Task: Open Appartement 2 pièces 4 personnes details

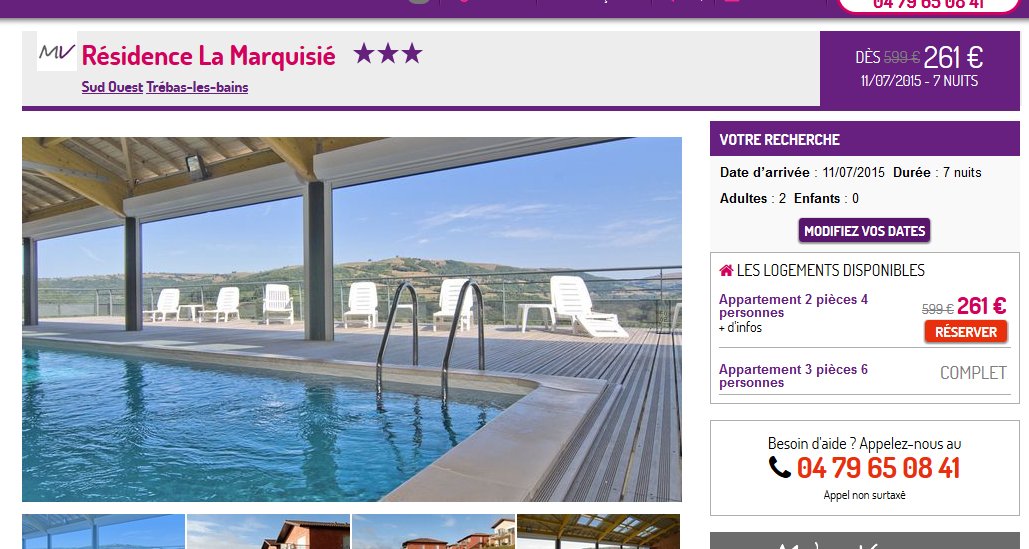Action: 793,306
